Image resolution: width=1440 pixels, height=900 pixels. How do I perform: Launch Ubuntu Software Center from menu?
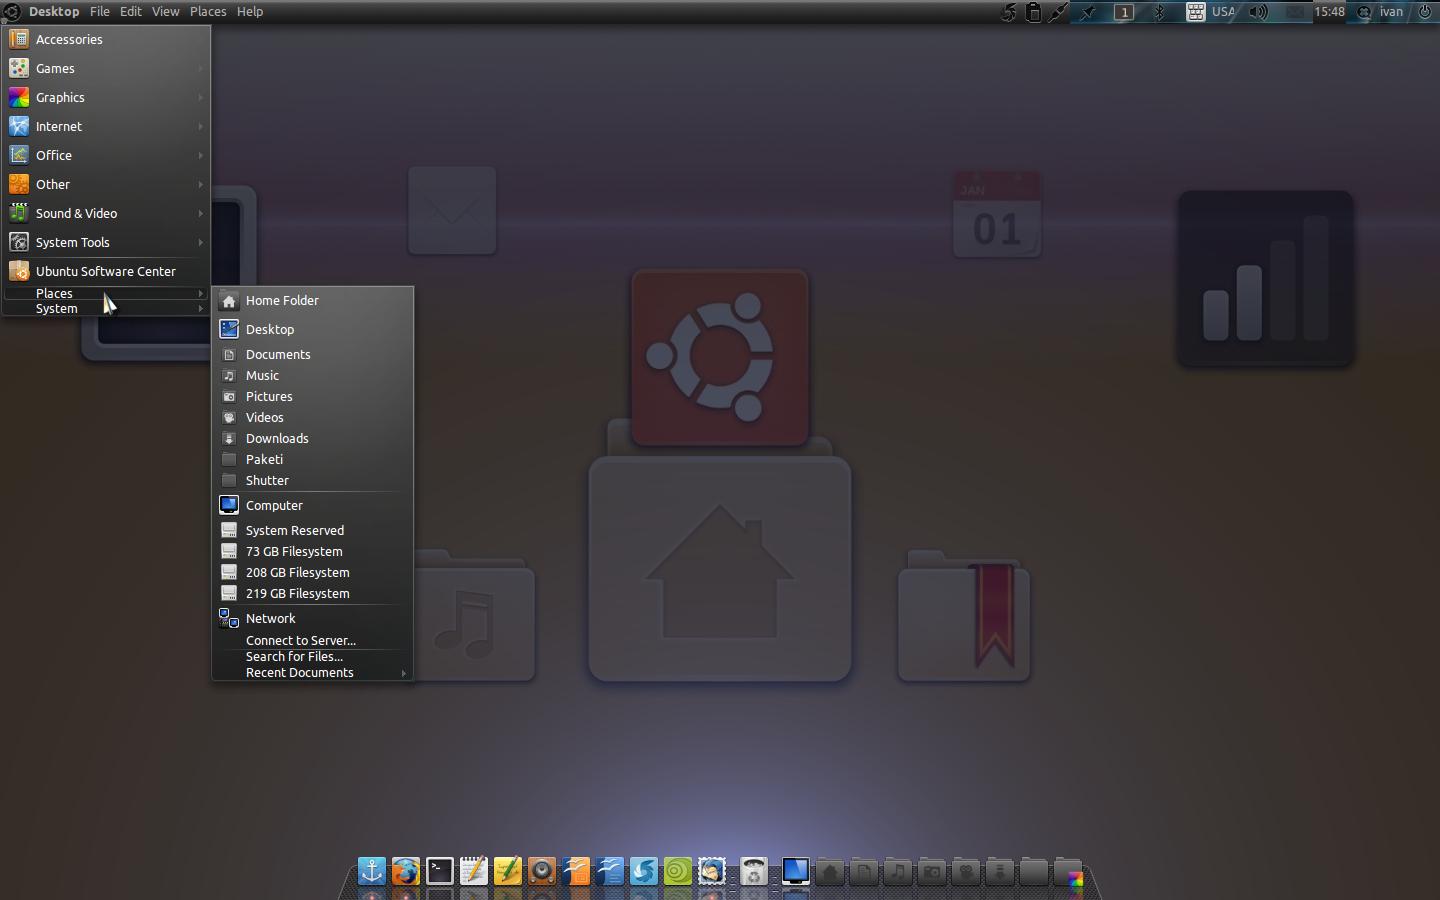(x=106, y=271)
